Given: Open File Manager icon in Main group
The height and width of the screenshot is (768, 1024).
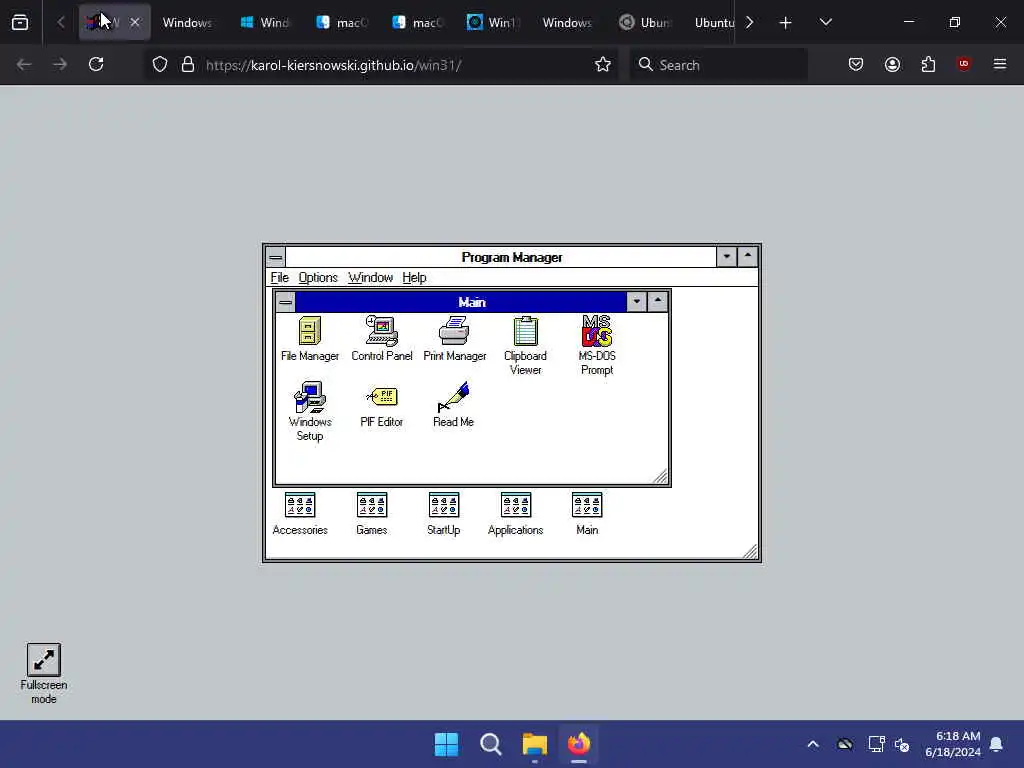Looking at the screenshot, I should click(310, 338).
